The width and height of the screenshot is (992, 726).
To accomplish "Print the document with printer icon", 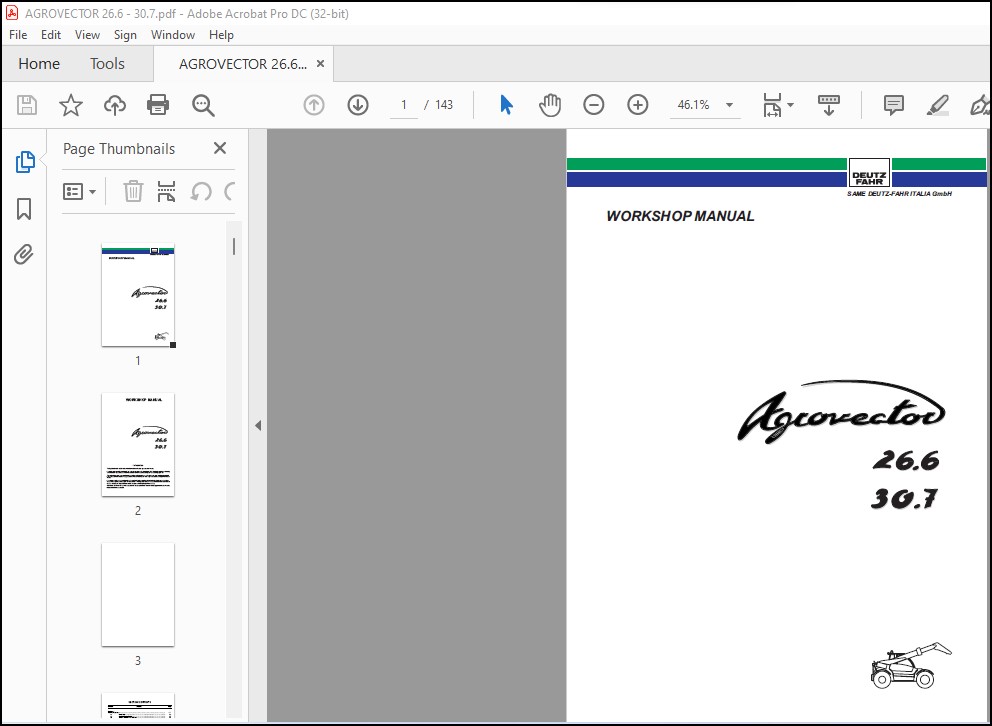I will [158, 105].
